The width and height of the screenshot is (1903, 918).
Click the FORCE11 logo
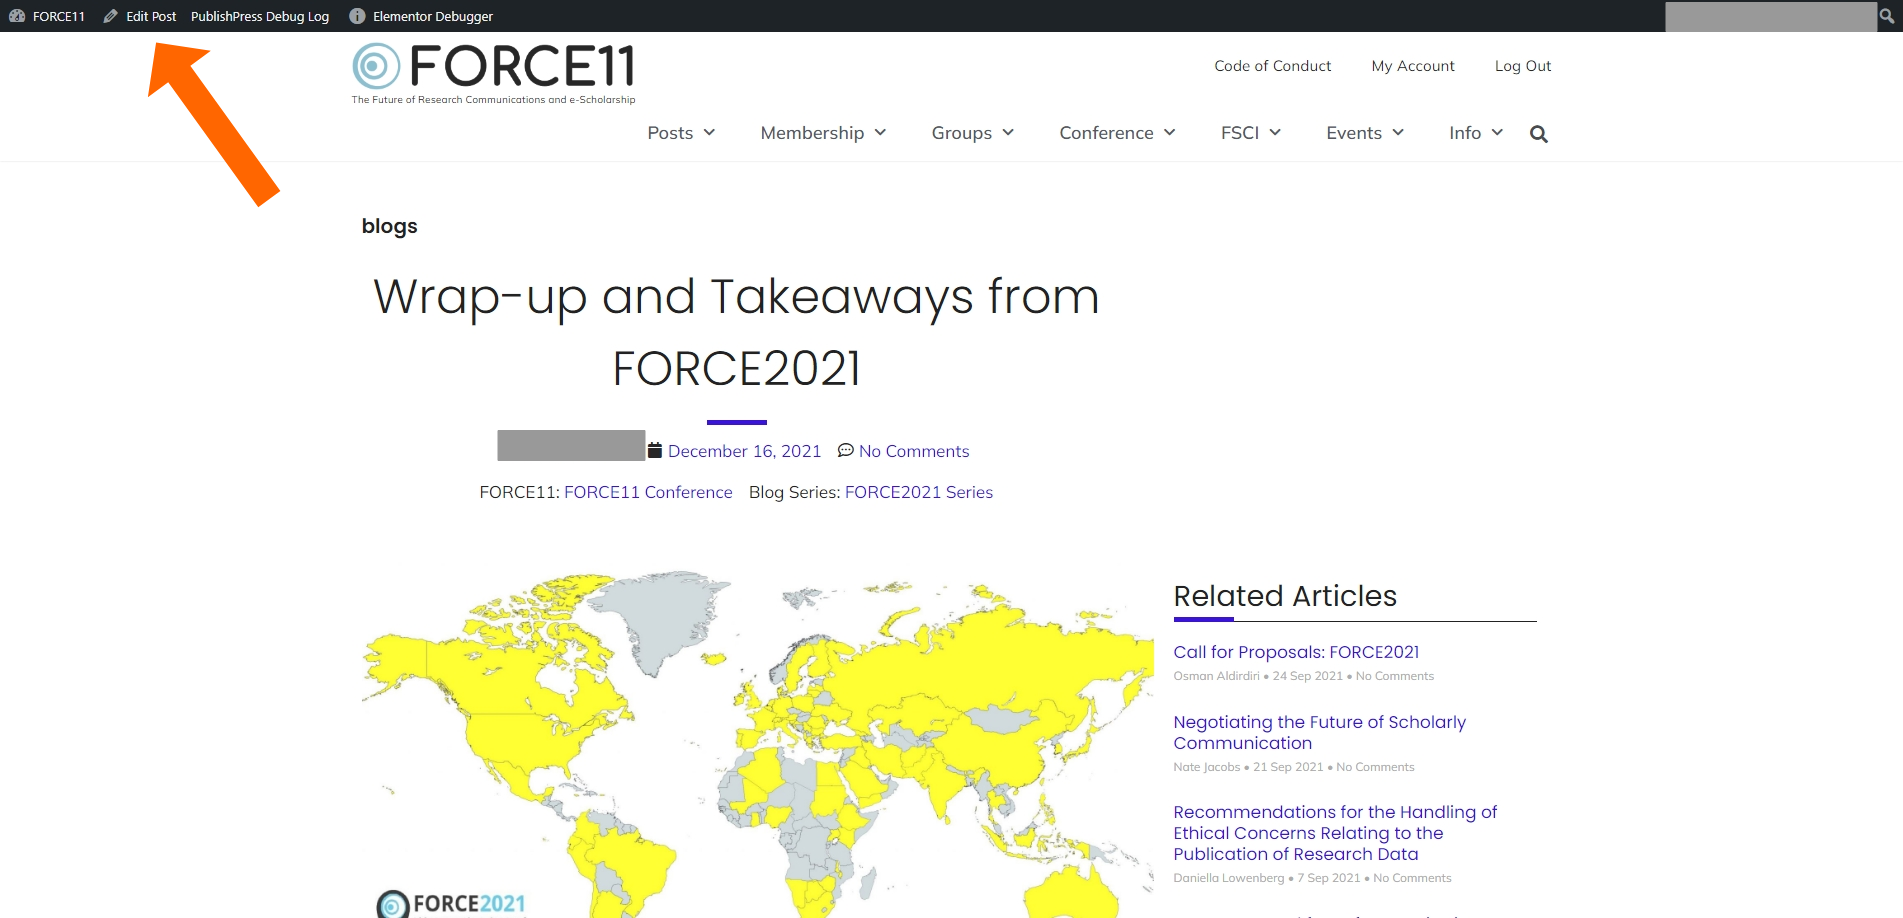point(494,66)
